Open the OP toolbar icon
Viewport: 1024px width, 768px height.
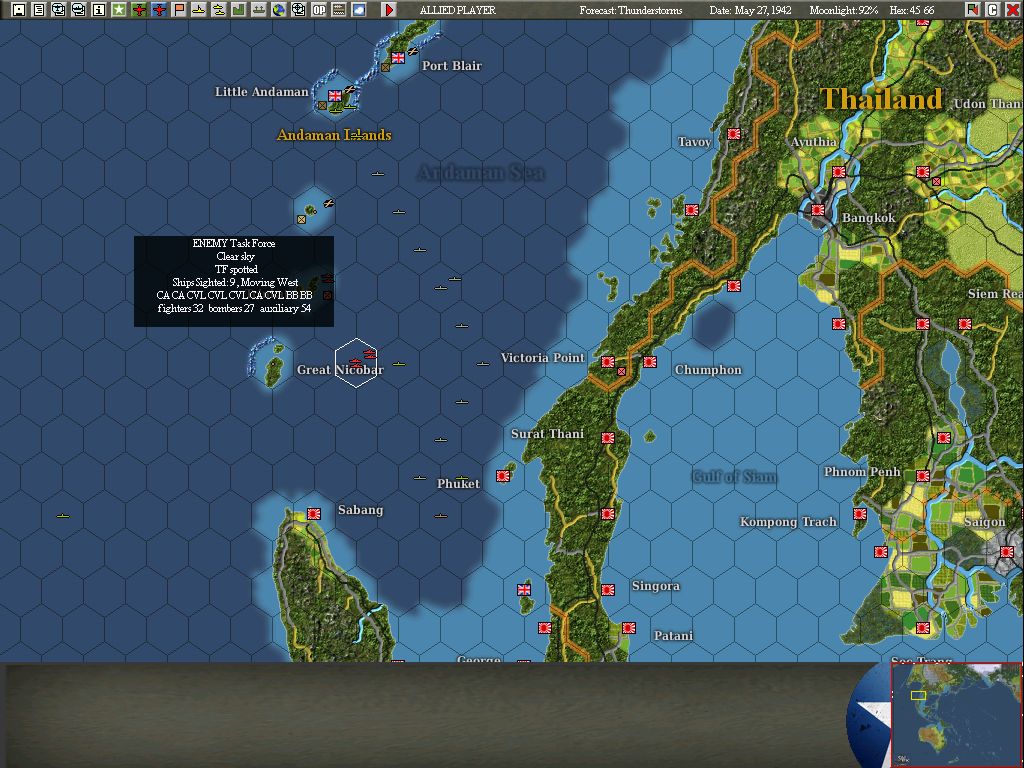click(319, 10)
